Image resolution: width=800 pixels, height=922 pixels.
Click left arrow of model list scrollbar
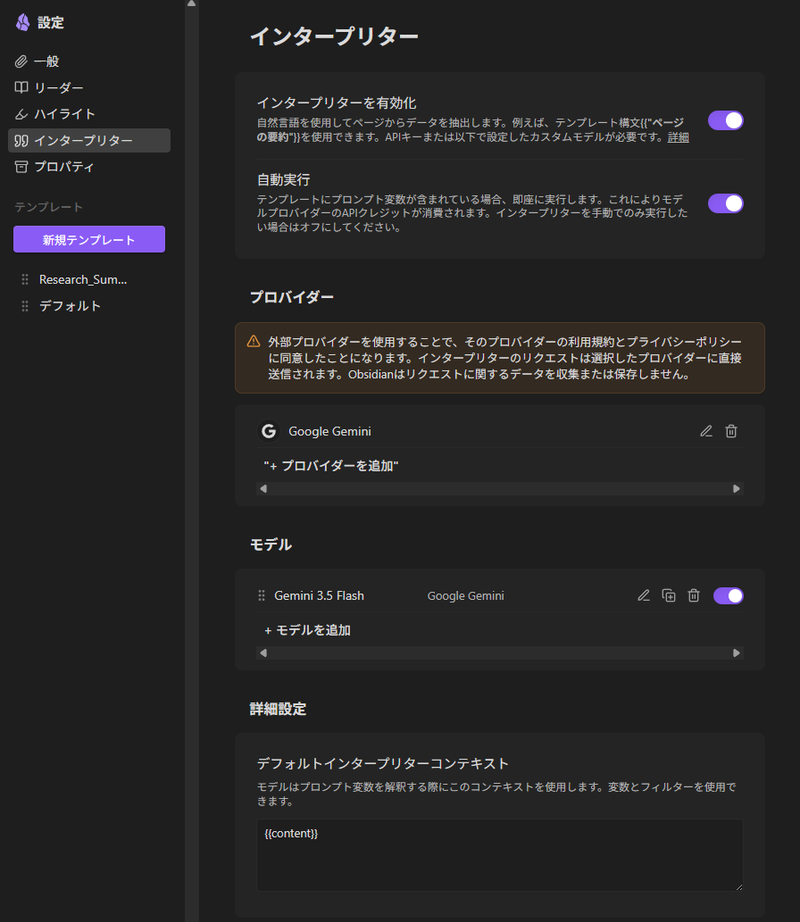pyautogui.click(x=263, y=653)
